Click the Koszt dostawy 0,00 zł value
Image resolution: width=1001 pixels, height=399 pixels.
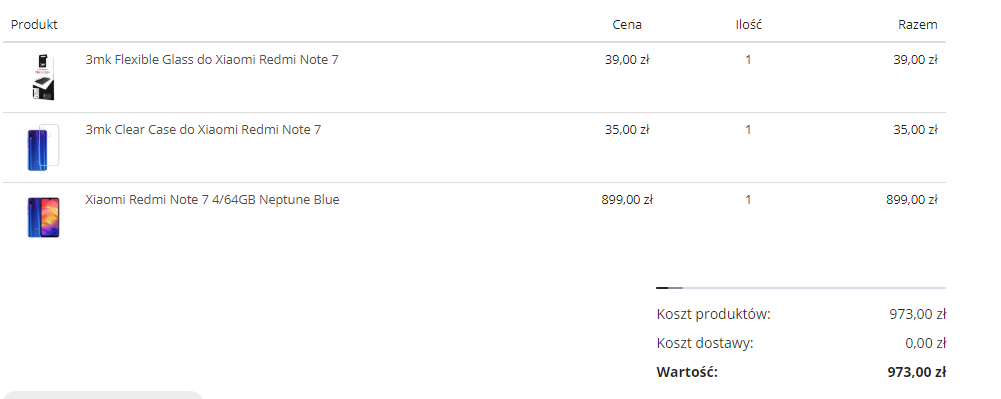pyautogui.click(x=925, y=343)
